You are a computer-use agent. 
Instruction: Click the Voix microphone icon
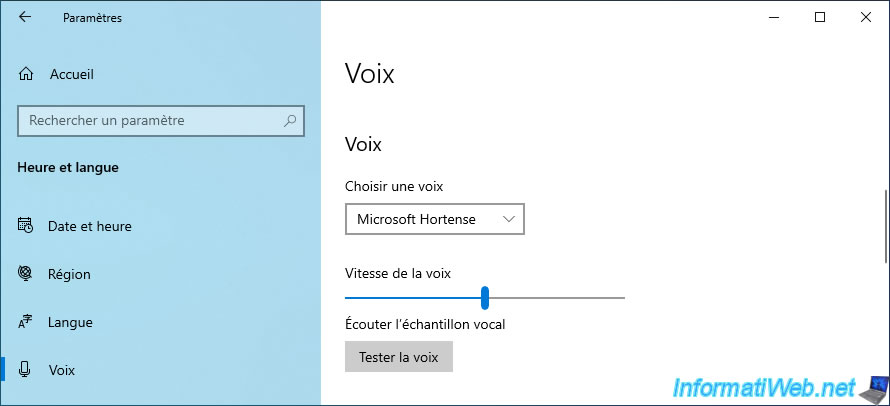click(x=25, y=370)
